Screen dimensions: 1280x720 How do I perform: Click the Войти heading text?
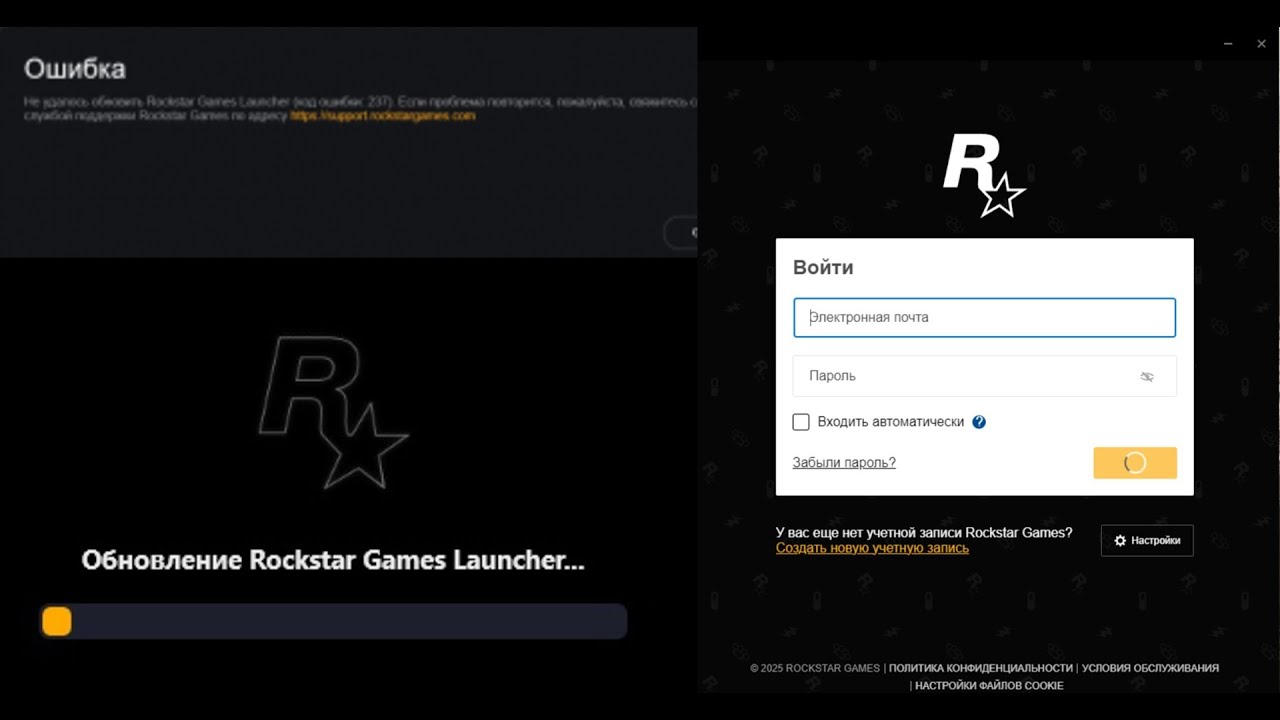(823, 268)
